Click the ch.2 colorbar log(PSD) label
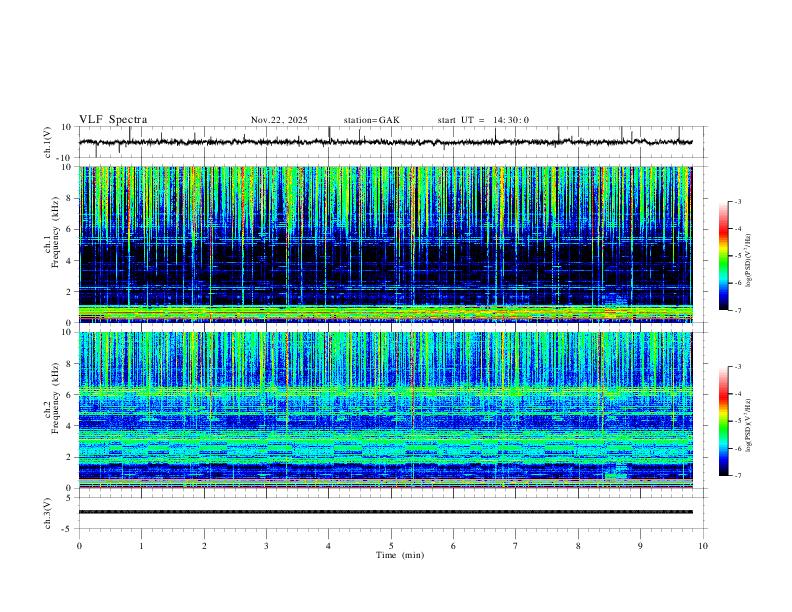Screen dimensions: 792x612 tap(749, 426)
